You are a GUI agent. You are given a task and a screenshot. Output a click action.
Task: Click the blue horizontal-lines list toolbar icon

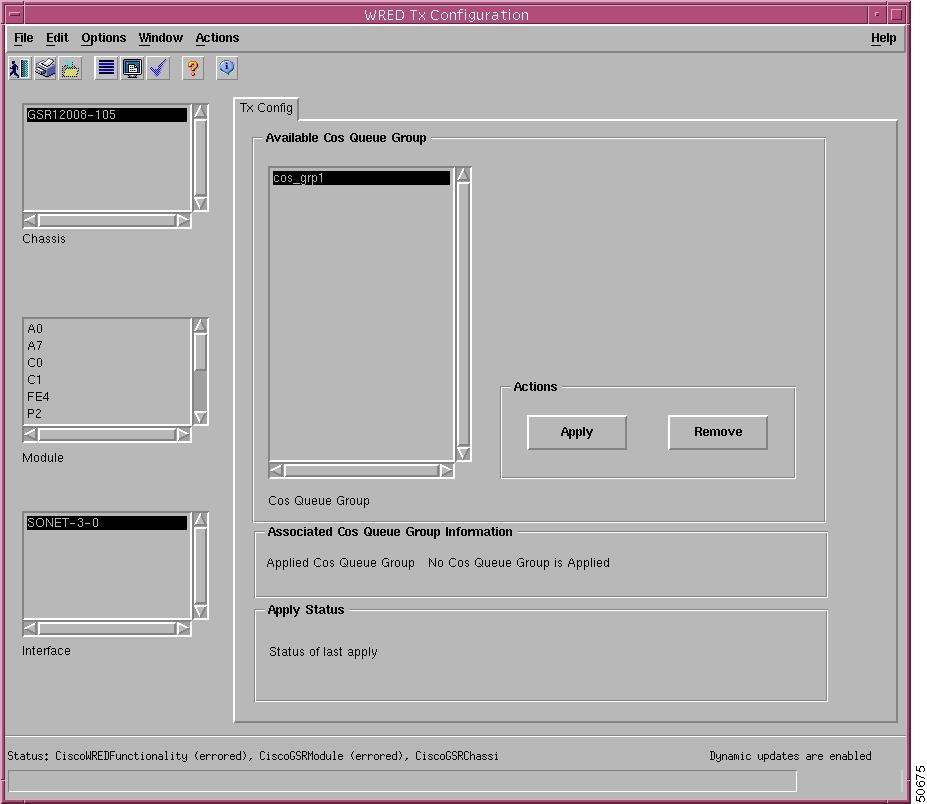pyautogui.click(x=106, y=69)
